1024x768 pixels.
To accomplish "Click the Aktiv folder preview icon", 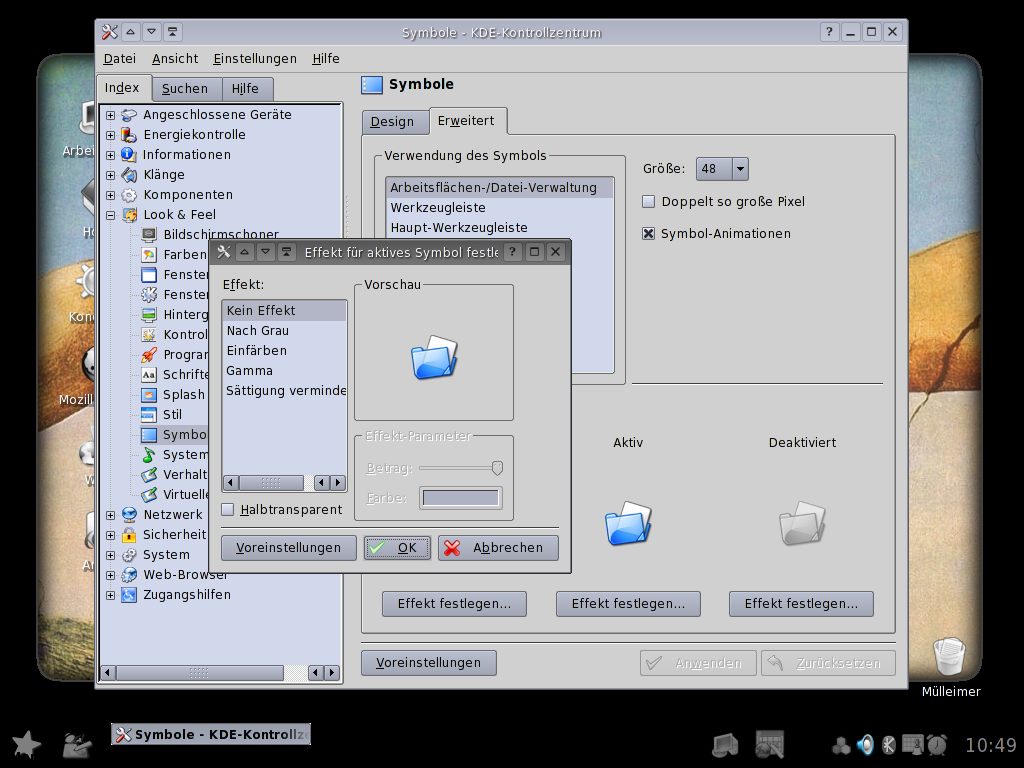I will tap(628, 523).
